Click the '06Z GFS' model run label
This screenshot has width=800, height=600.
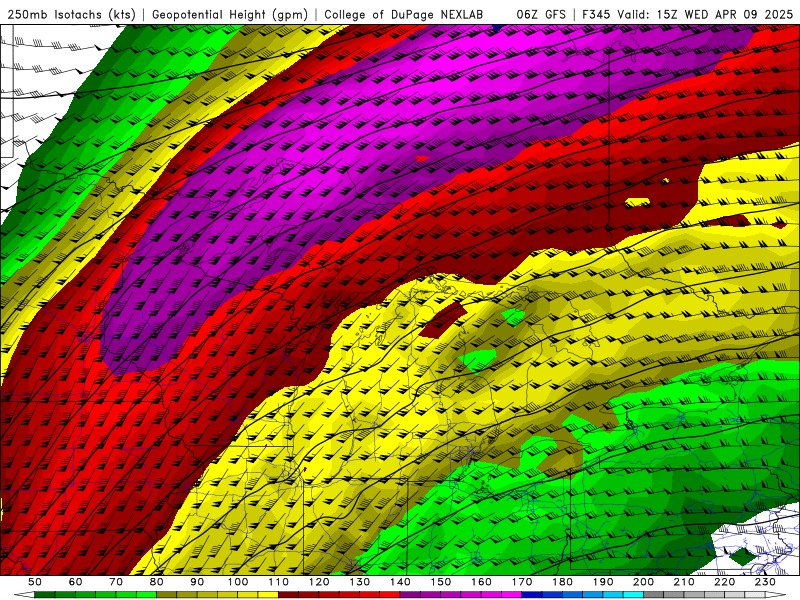tap(541, 15)
